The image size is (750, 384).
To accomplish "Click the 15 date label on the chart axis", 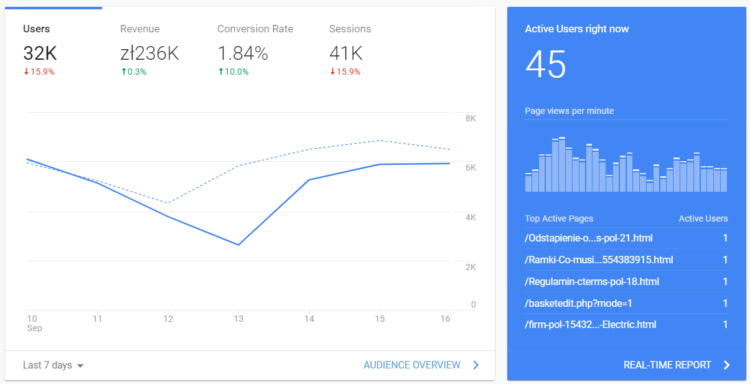I will (380, 319).
